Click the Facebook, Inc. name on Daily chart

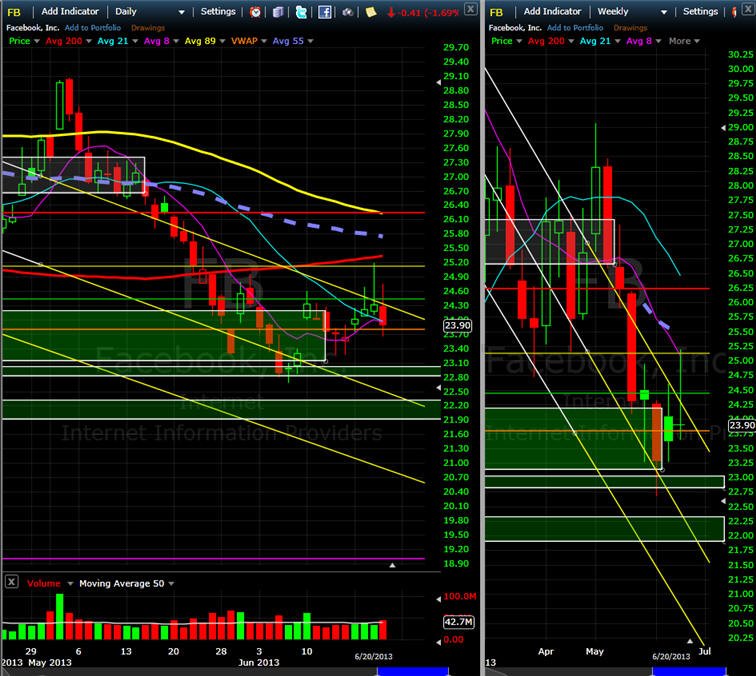(32, 28)
